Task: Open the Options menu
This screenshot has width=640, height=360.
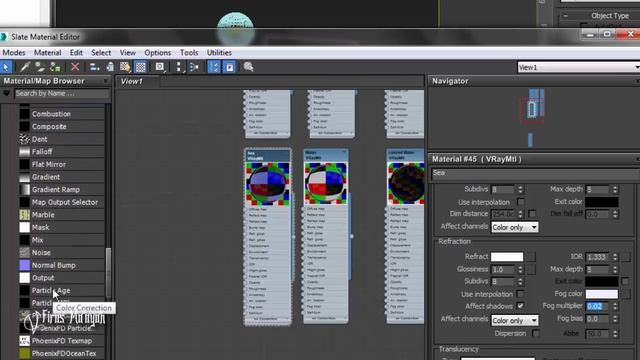Action: 158,53
